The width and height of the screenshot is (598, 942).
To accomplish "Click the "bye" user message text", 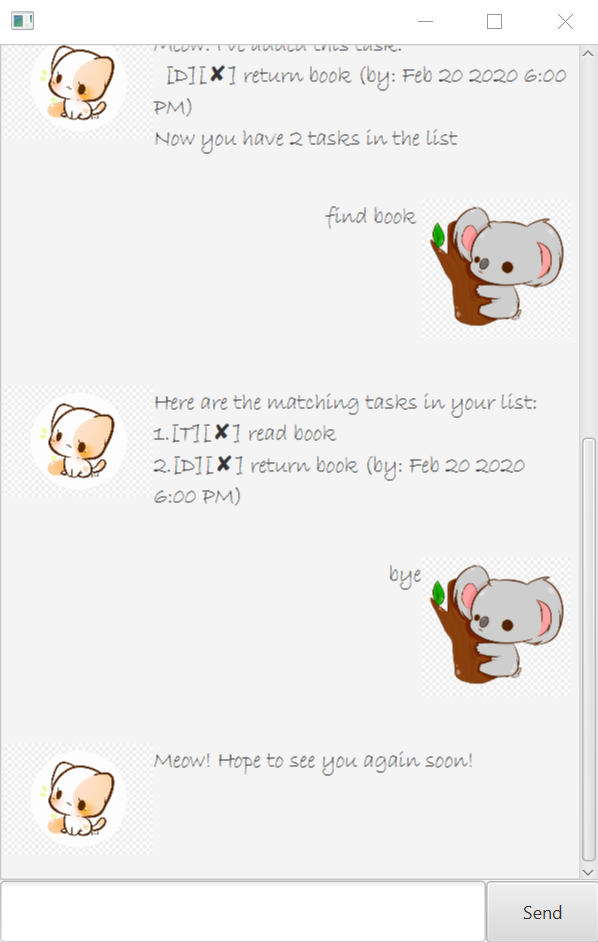I will pyautogui.click(x=405, y=576).
